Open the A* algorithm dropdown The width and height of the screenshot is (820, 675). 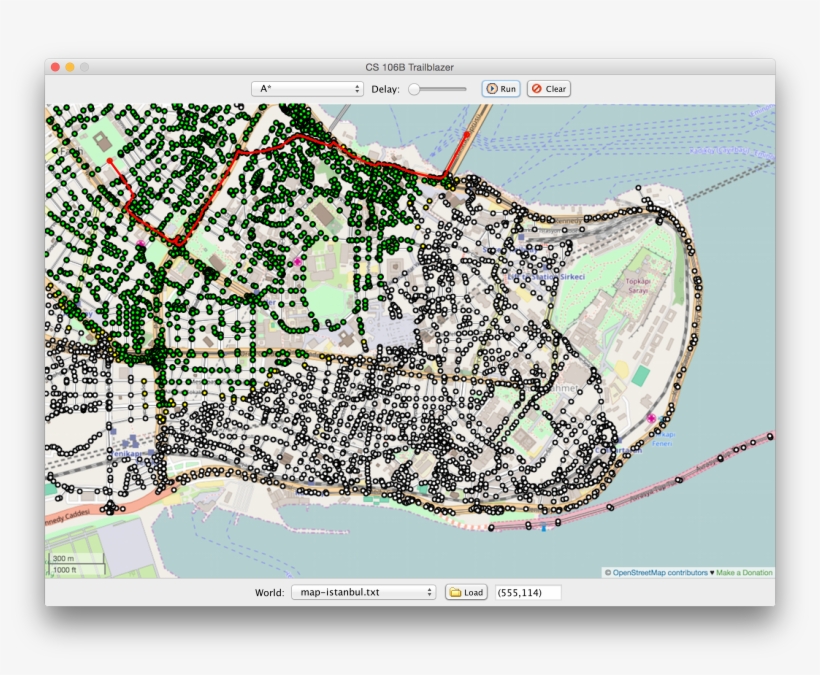305,88
